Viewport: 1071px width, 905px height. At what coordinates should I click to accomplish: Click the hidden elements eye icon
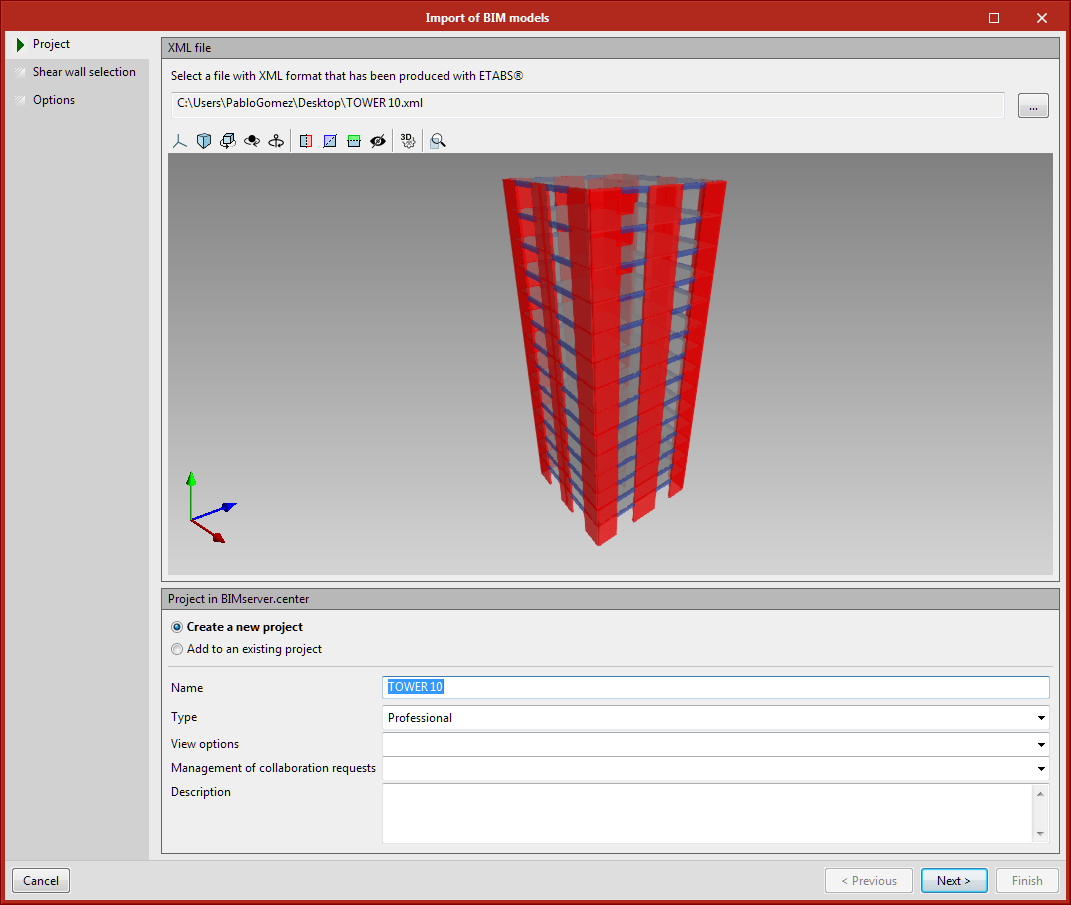[x=378, y=141]
